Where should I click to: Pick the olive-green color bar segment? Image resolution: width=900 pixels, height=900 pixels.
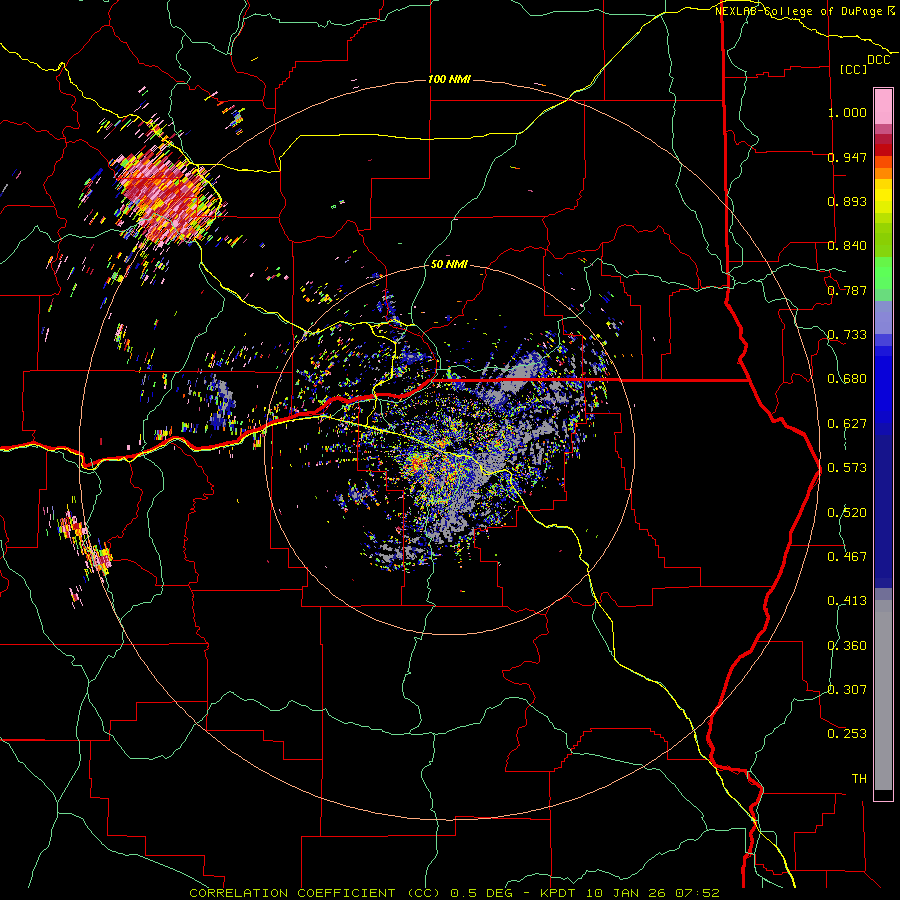coord(883,239)
